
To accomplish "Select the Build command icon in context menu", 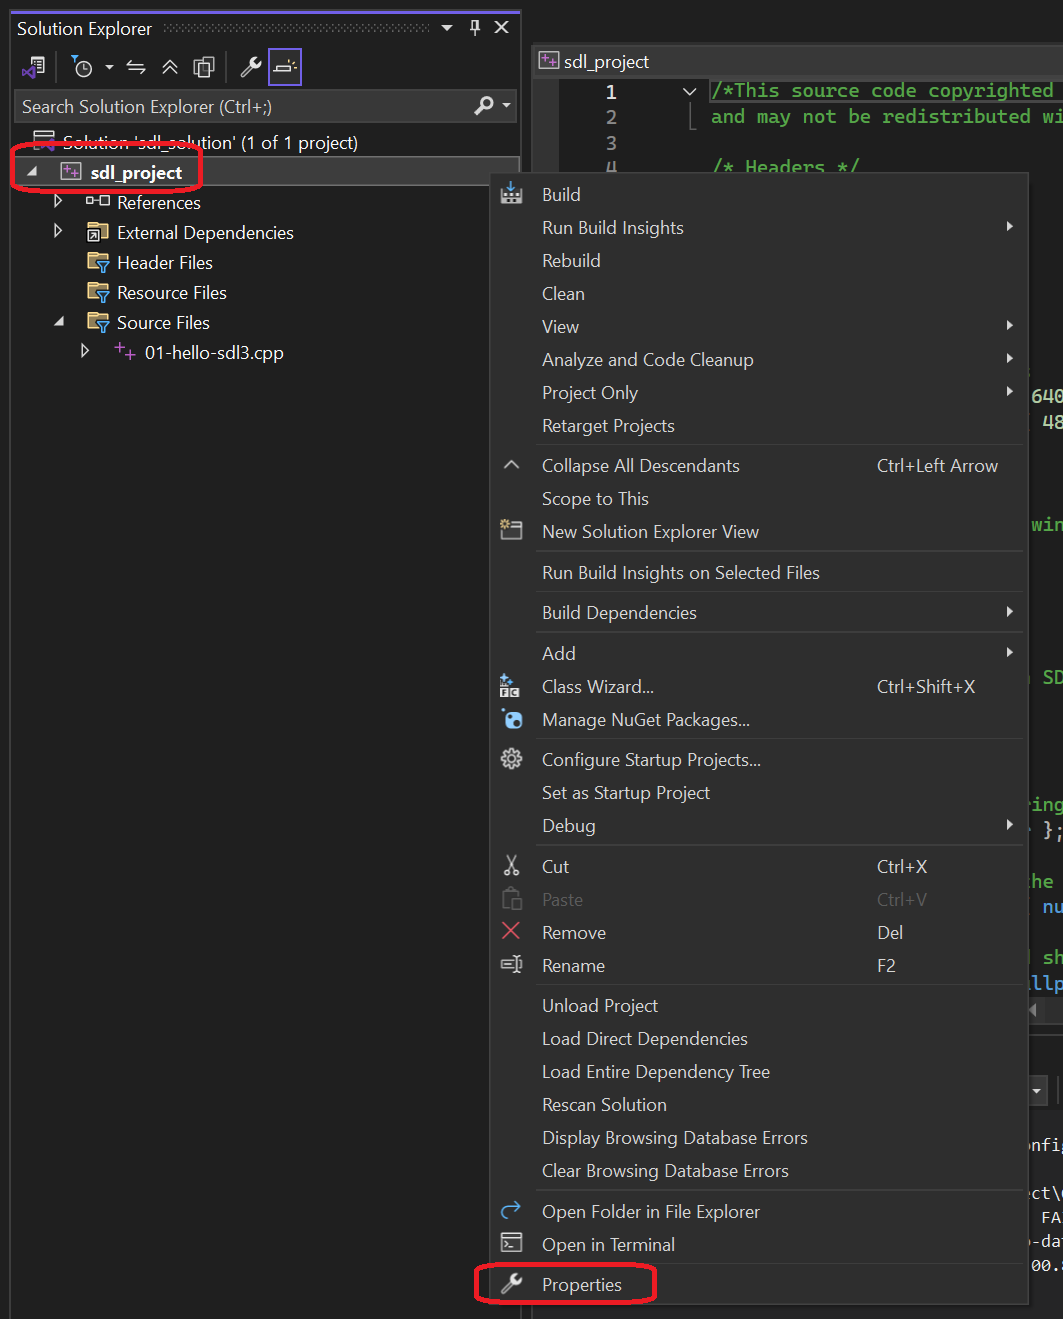I will click(511, 194).
